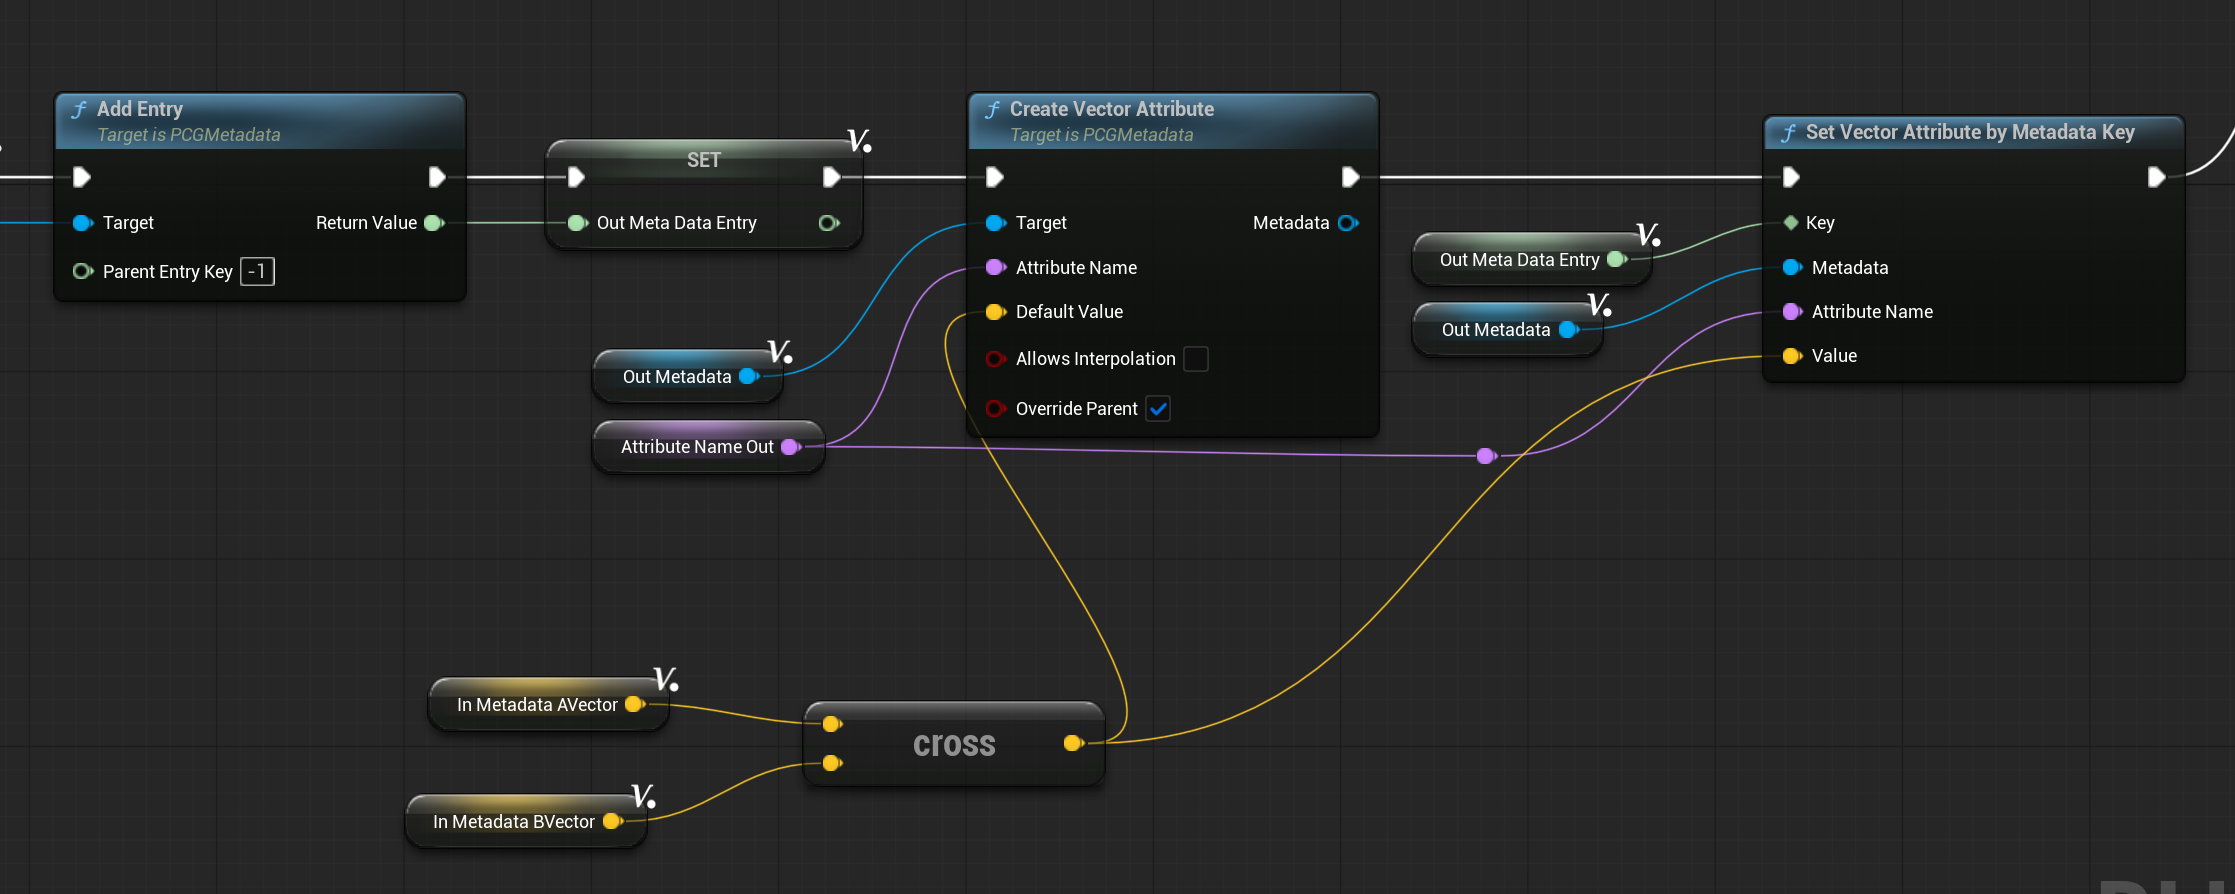This screenshot has height=894, width=2235.
Task: Click the purple reroute node on wire
Action: 1486,456
